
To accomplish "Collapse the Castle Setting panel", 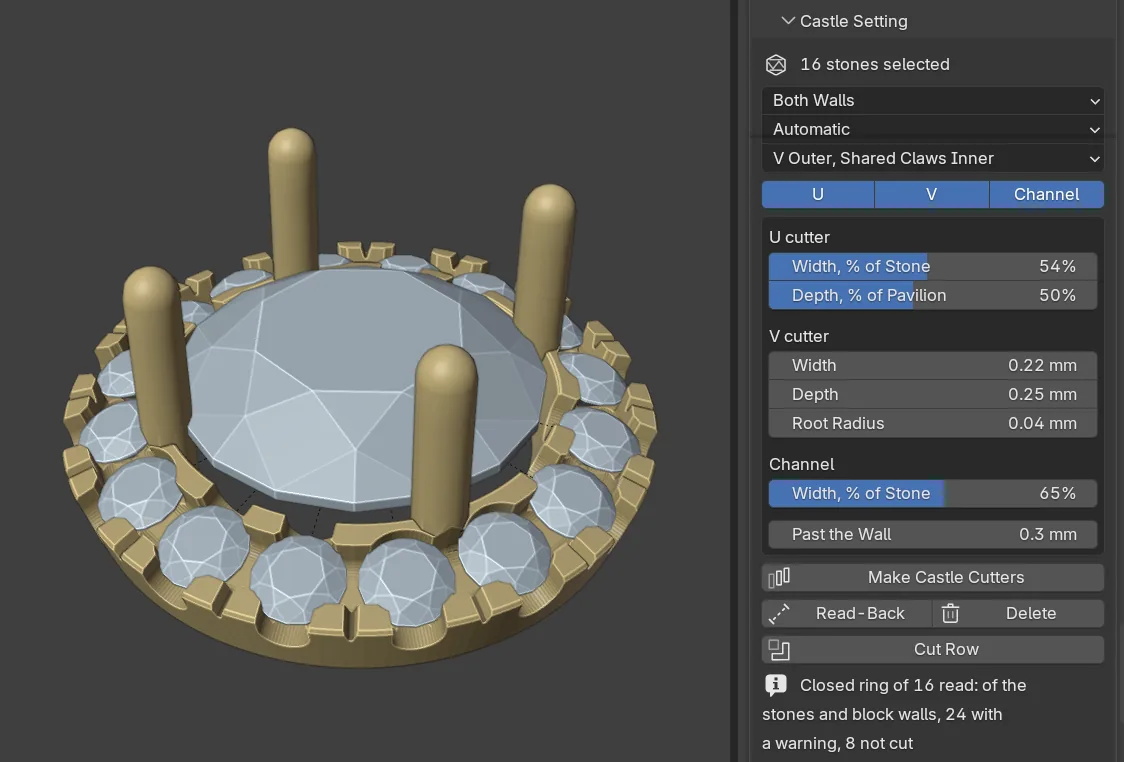I will 788,21.
